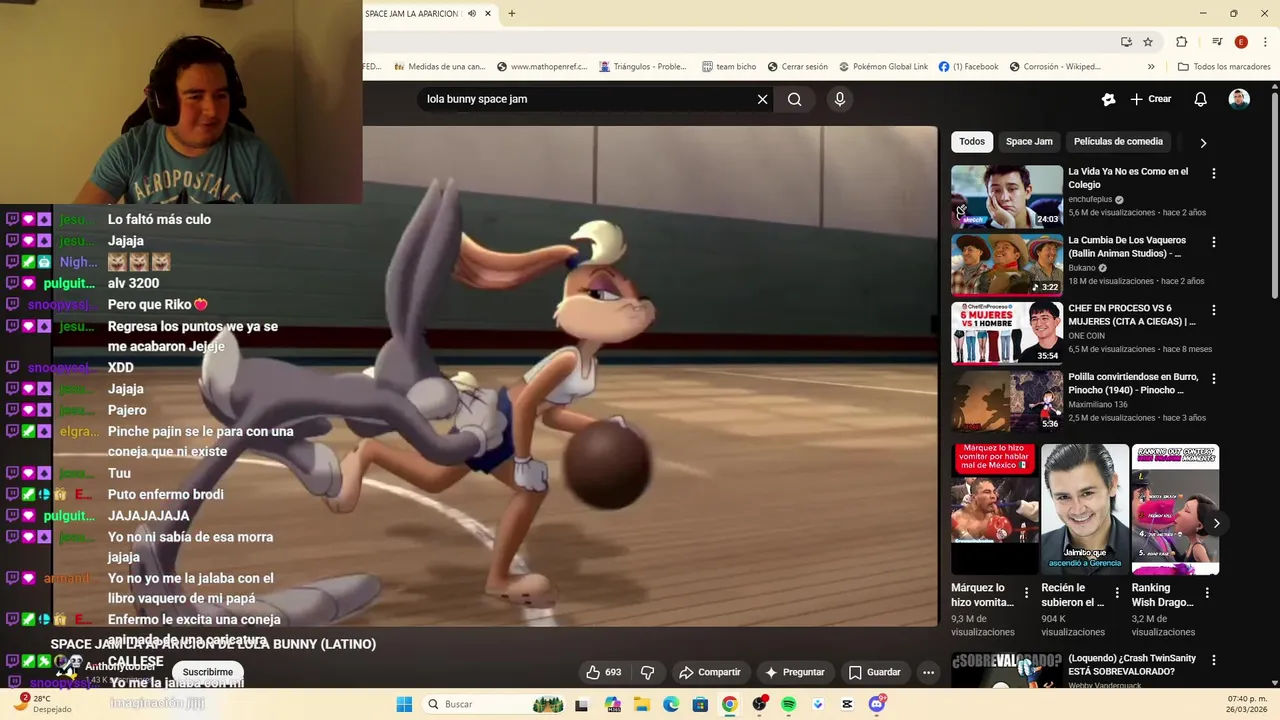Open the Todos los marcadores folder
1280x720 pixels.
coord(1224,67)
